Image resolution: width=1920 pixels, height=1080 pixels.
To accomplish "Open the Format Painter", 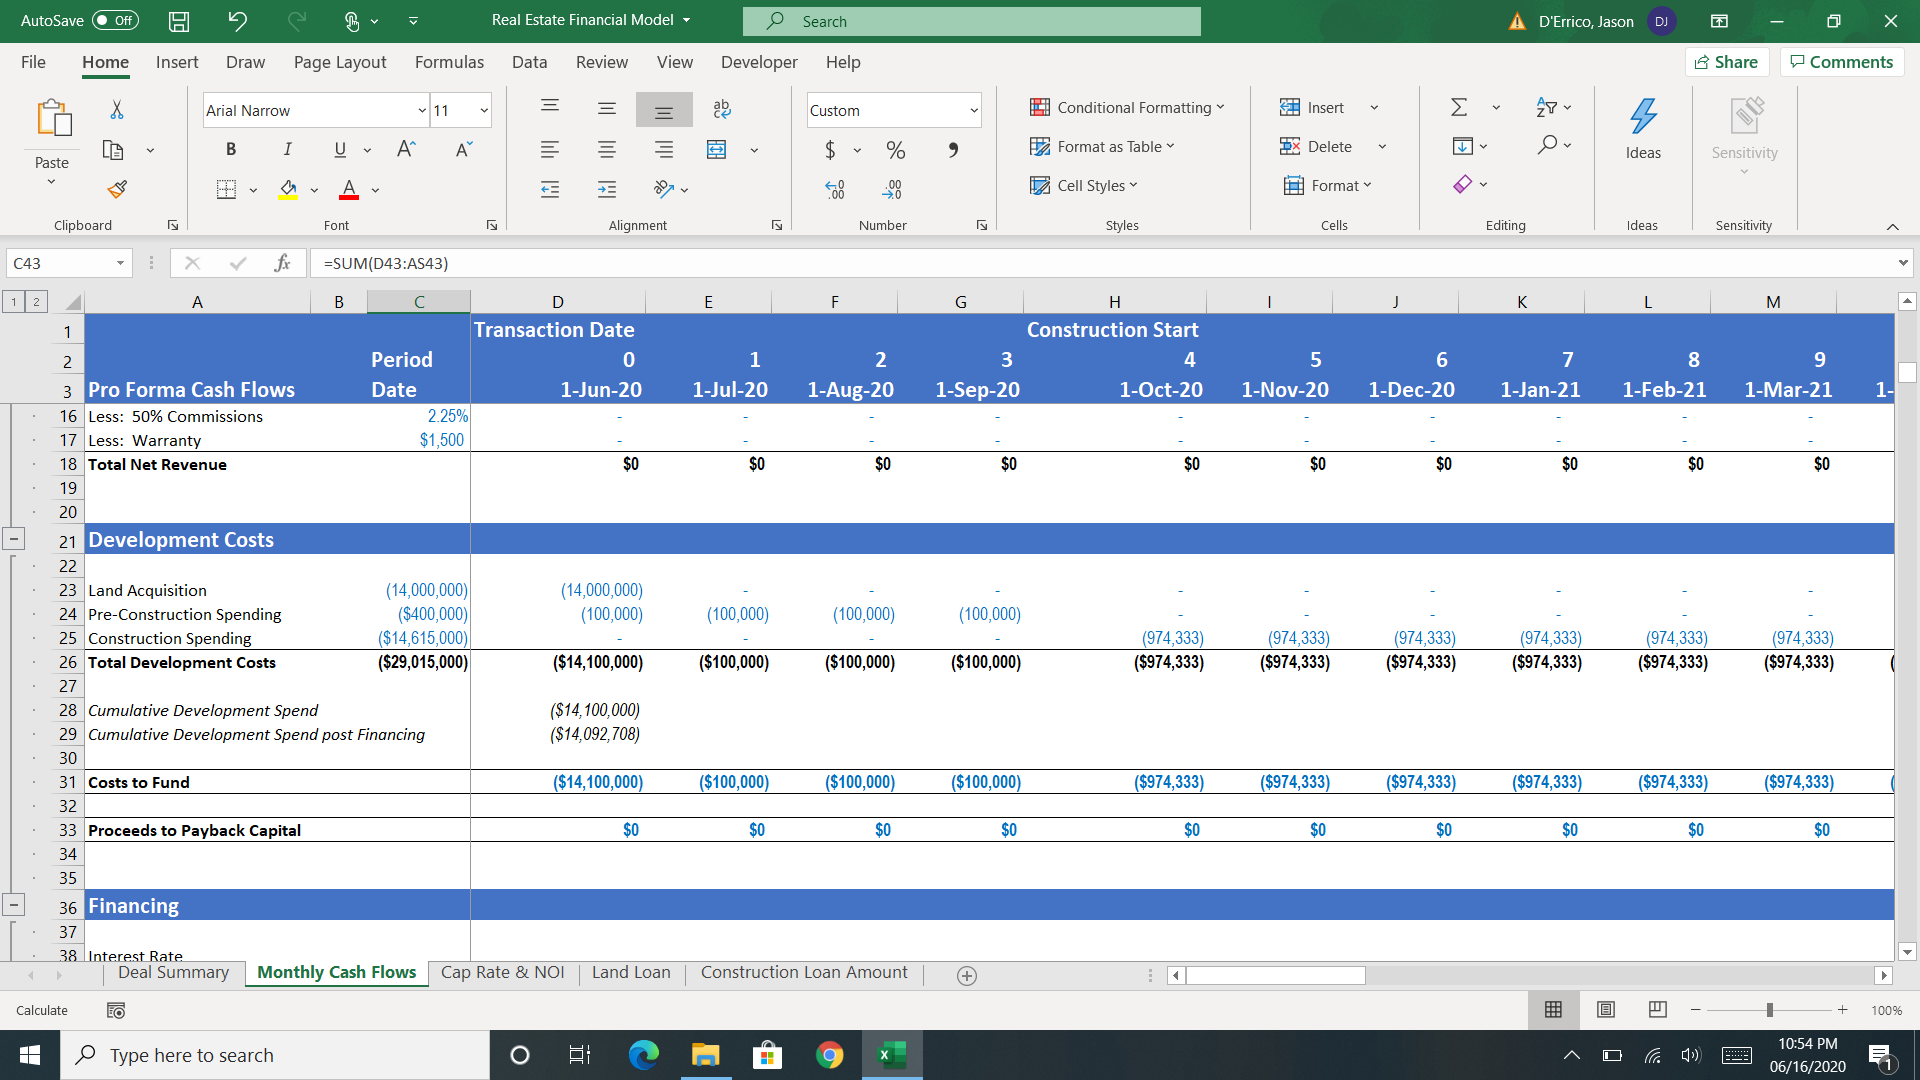I will (117, 188).
